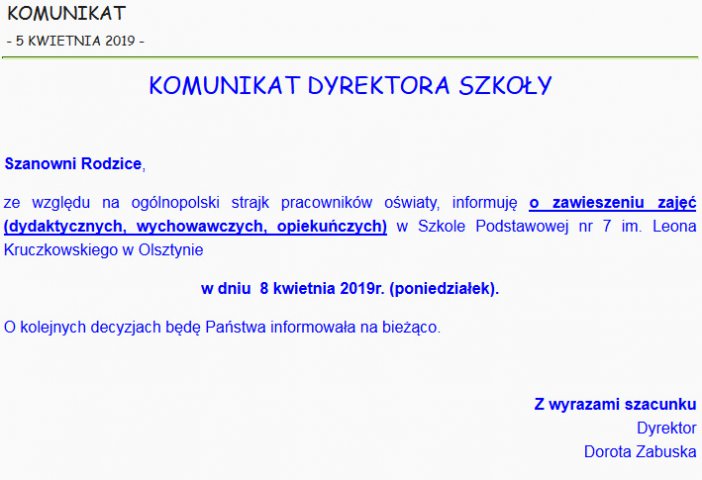Click 'Szkole Podstawowej nr 7' text
This screenshot has width=702, height=480.
click(514, 226)
